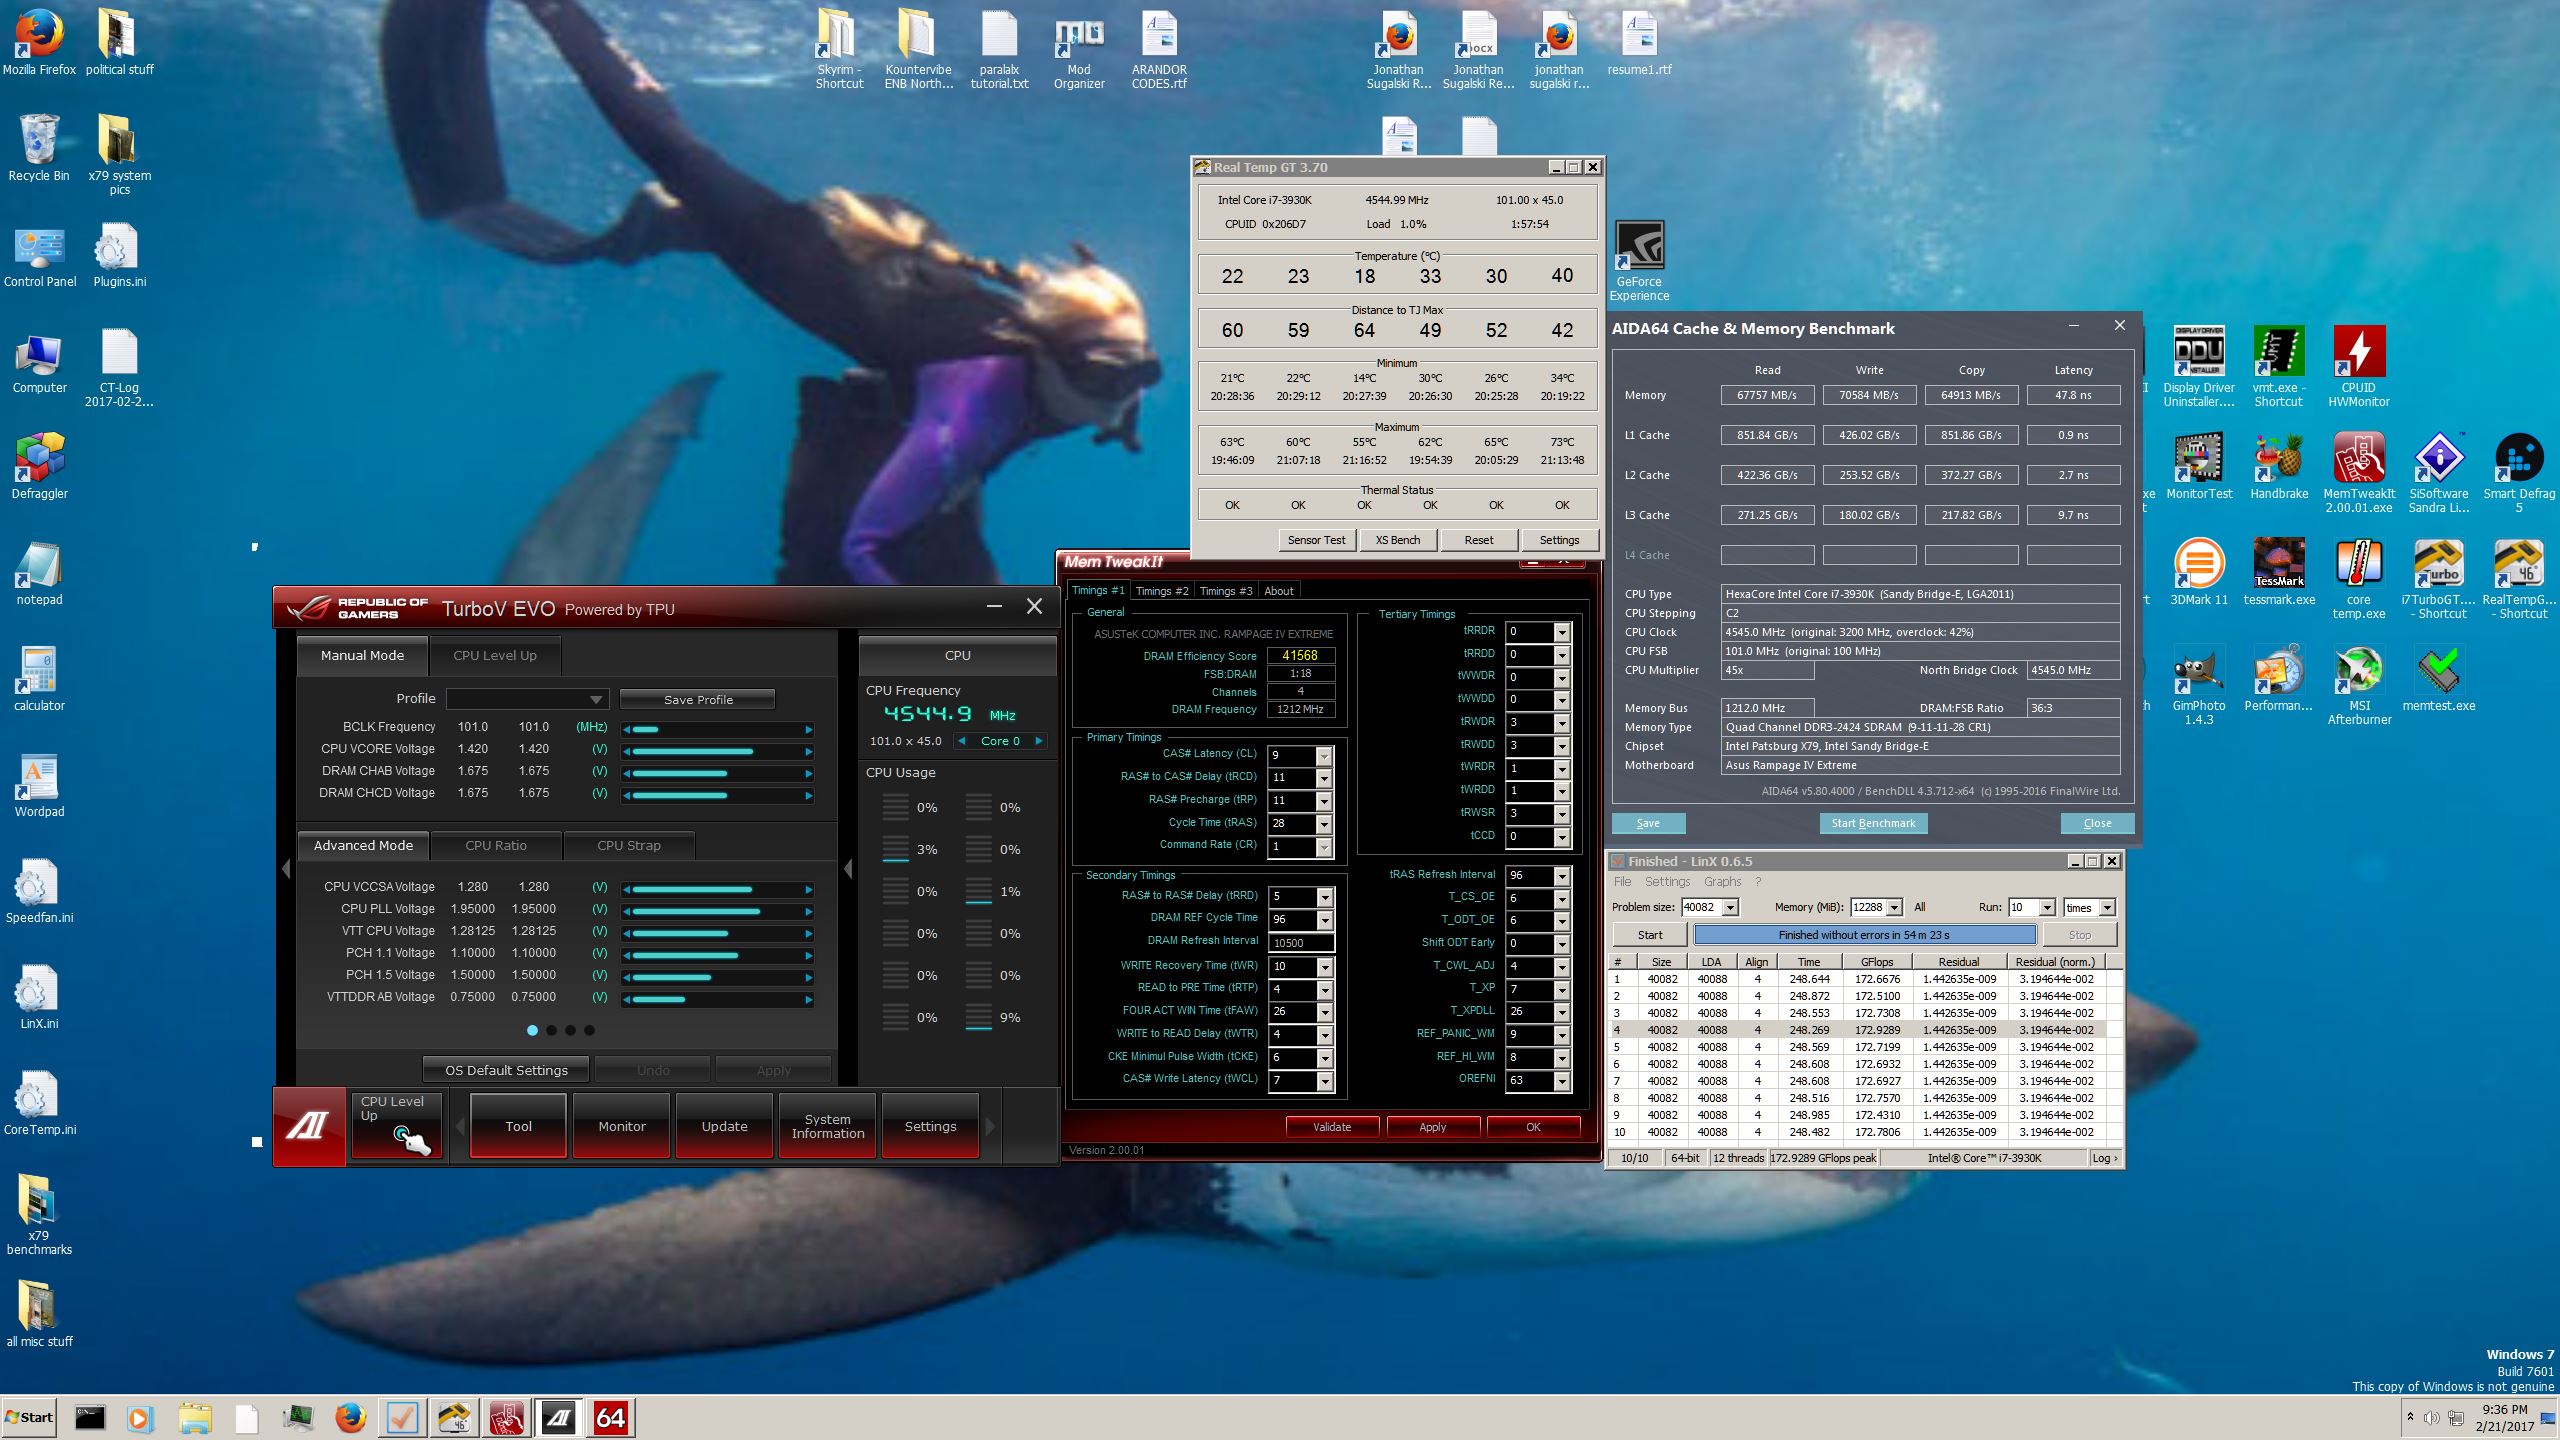Click the DRAM Refresh Interval input field
The image size is (2560, 1440).
[x=1300, y=943]
